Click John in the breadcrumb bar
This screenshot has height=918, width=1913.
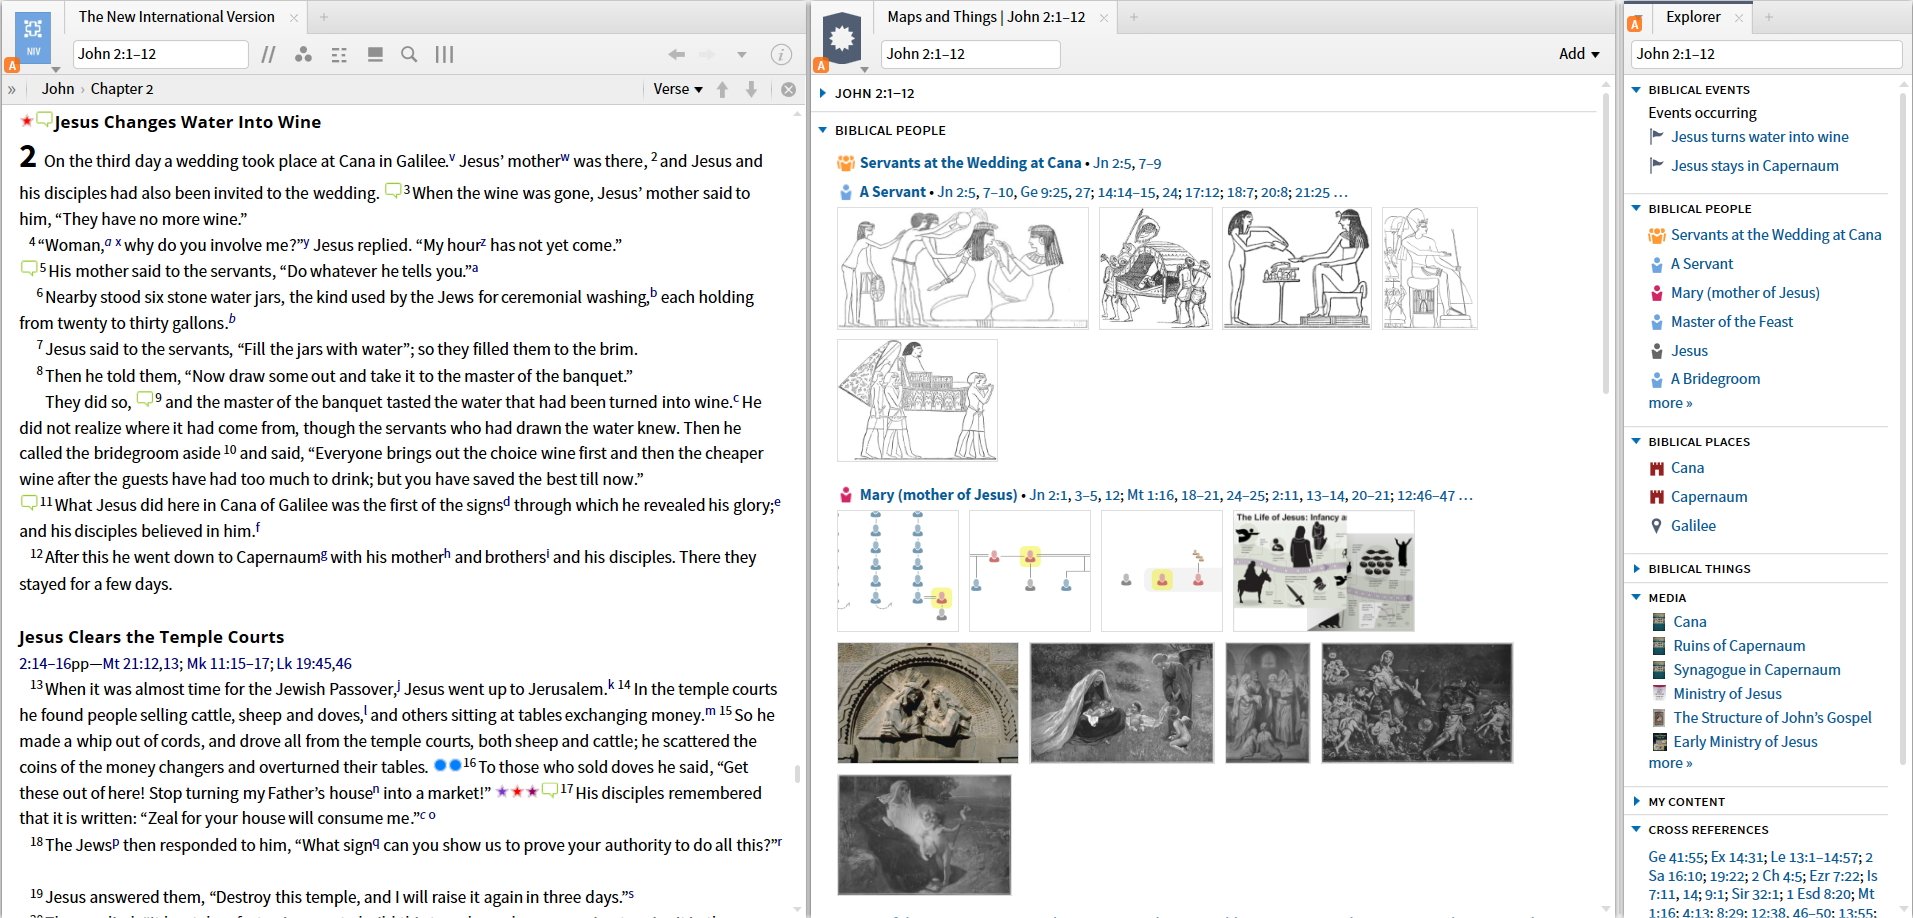58,89
